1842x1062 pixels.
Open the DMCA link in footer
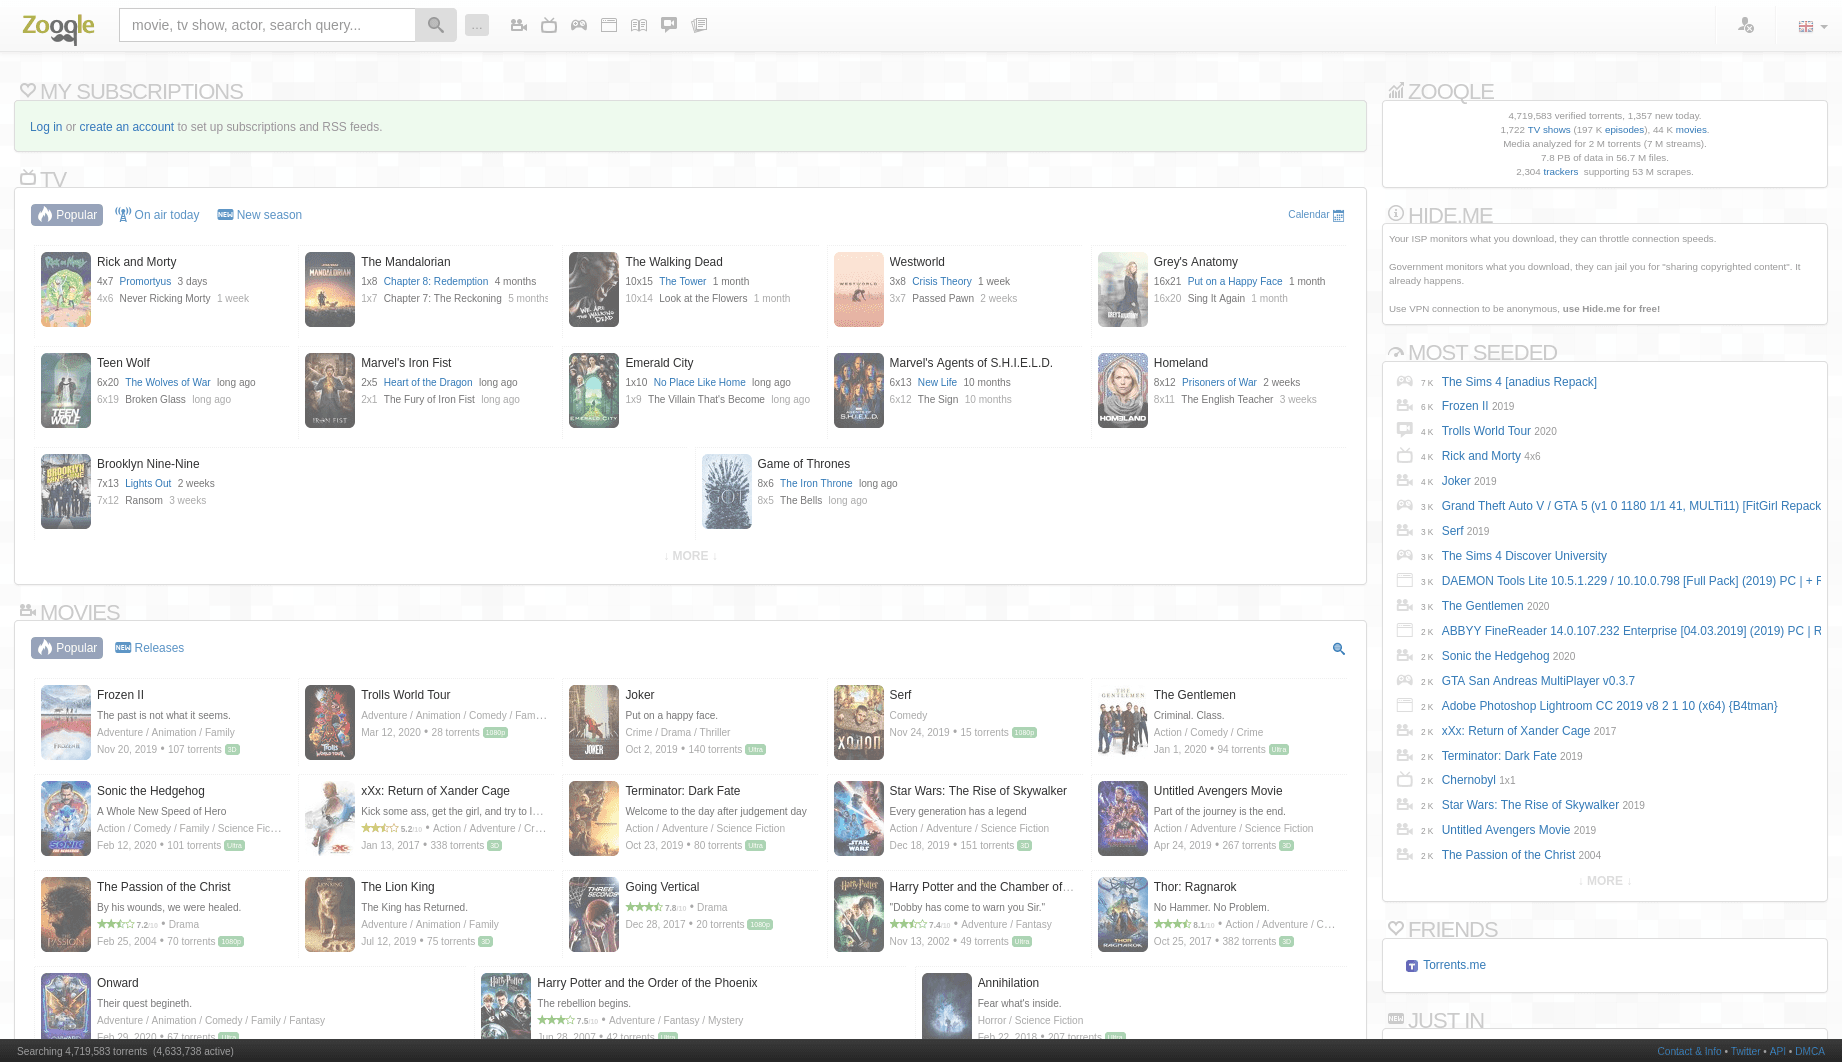pyautogui.click(x=1809, y=1051)
